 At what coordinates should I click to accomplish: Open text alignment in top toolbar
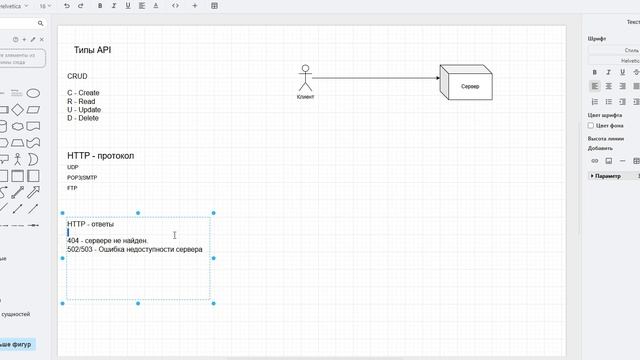pyautogui.click(x=142, y=6)
